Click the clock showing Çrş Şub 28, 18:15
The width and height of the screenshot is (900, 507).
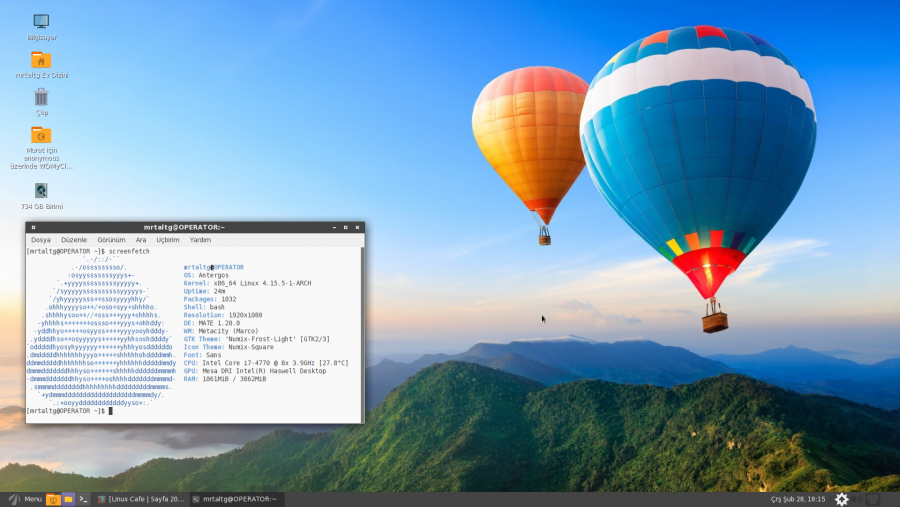pos(797,499)
